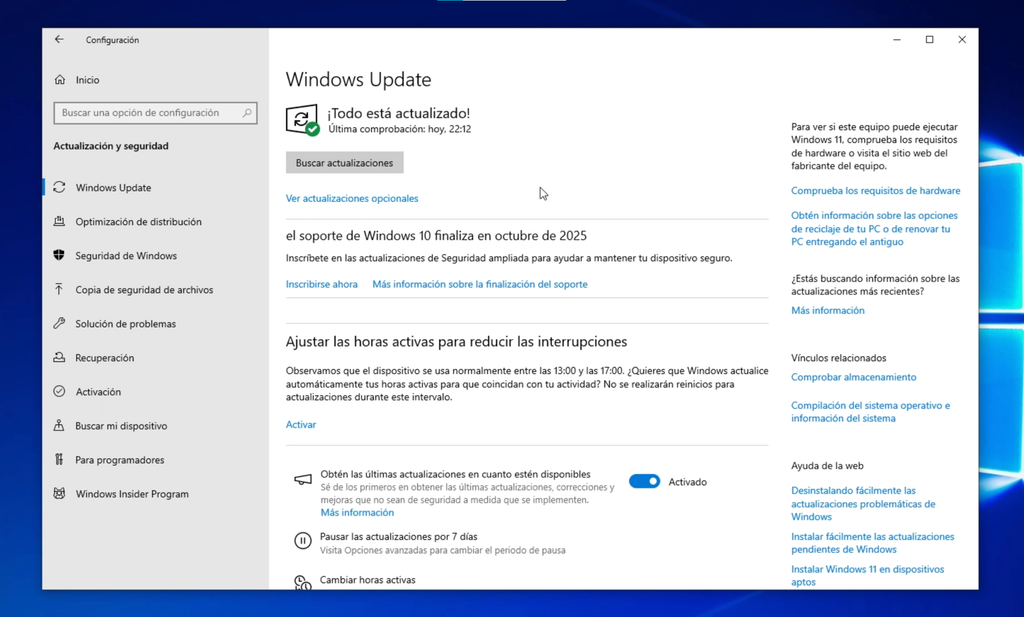Open the Activación section
The height and width of the screenshot is (617, 1024).
[x=98, y=392]
